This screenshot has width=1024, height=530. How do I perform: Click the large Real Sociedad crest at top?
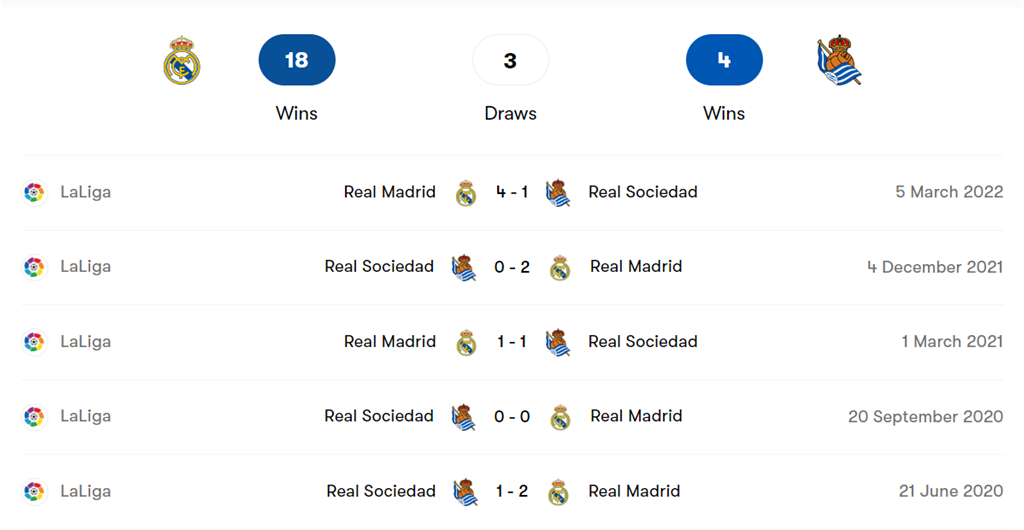coord(839,61)
